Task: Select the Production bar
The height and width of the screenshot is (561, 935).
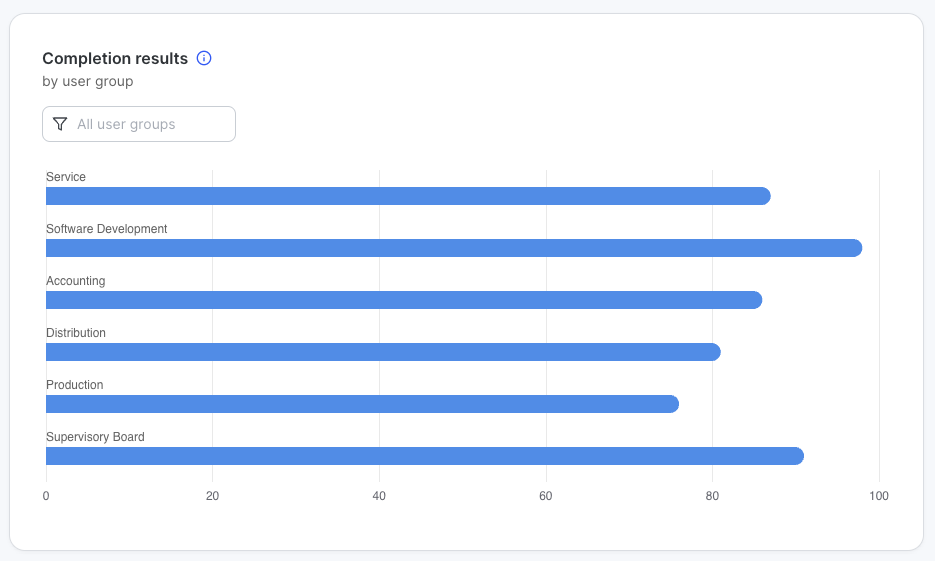Action: point(362,404)
